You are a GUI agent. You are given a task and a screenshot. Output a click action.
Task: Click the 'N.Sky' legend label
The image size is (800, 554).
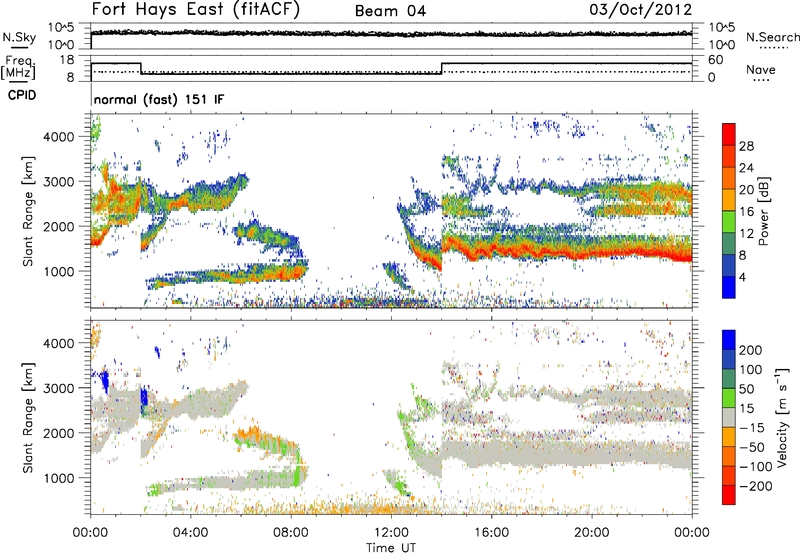tap(19, 37)
